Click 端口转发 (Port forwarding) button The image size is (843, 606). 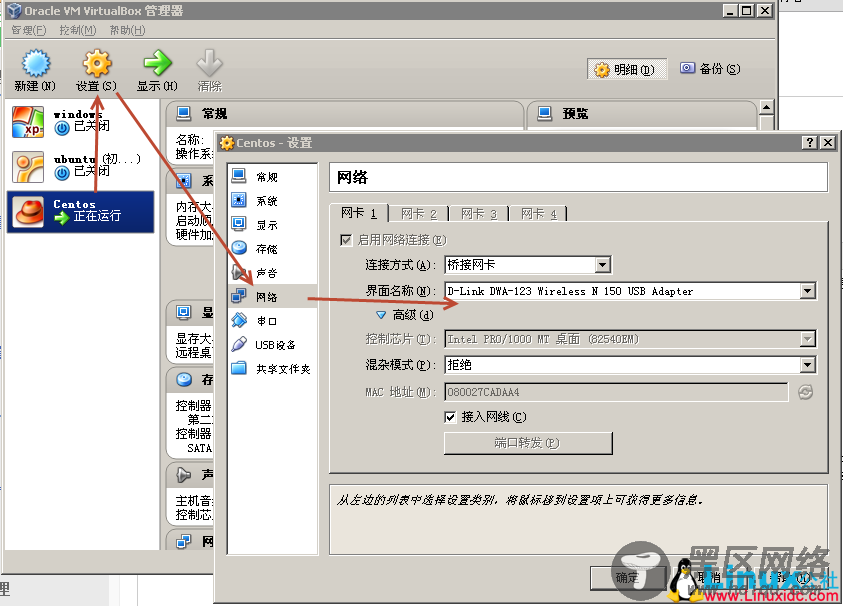coord(528,443)
